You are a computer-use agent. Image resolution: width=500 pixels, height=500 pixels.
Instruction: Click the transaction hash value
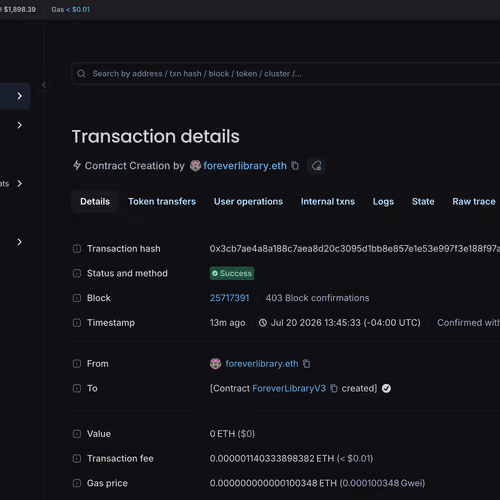click(355, 249)
